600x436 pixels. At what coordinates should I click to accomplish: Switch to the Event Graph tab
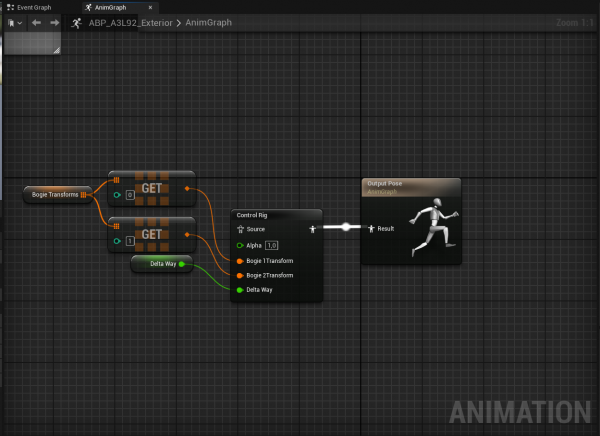[x=34, y=7]
